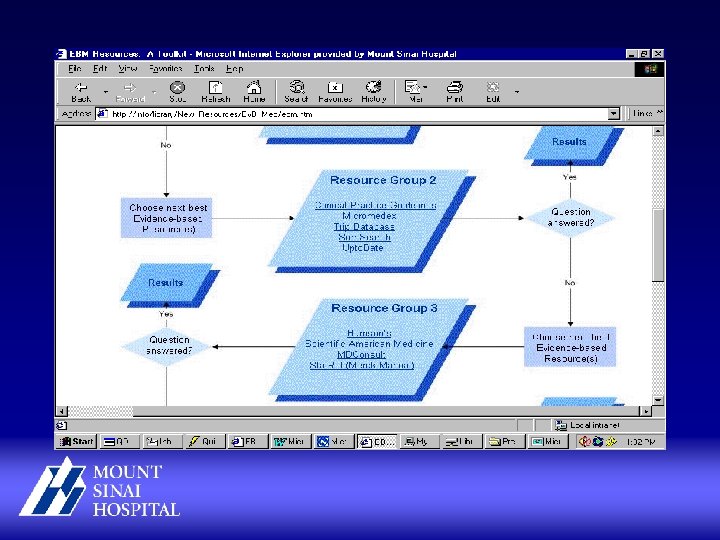
Task: Open the Clinical Practice Guidelines link
Action: (376, 205)
